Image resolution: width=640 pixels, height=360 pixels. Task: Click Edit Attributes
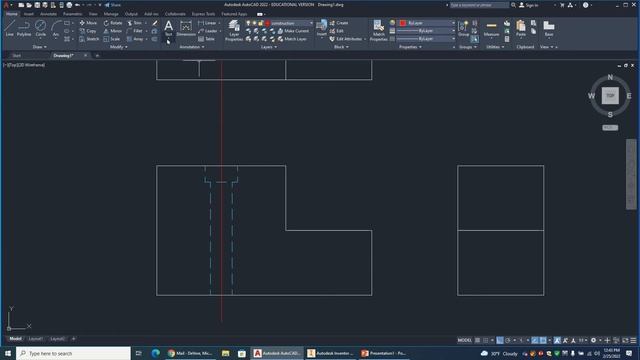click(x=346, y=39)
